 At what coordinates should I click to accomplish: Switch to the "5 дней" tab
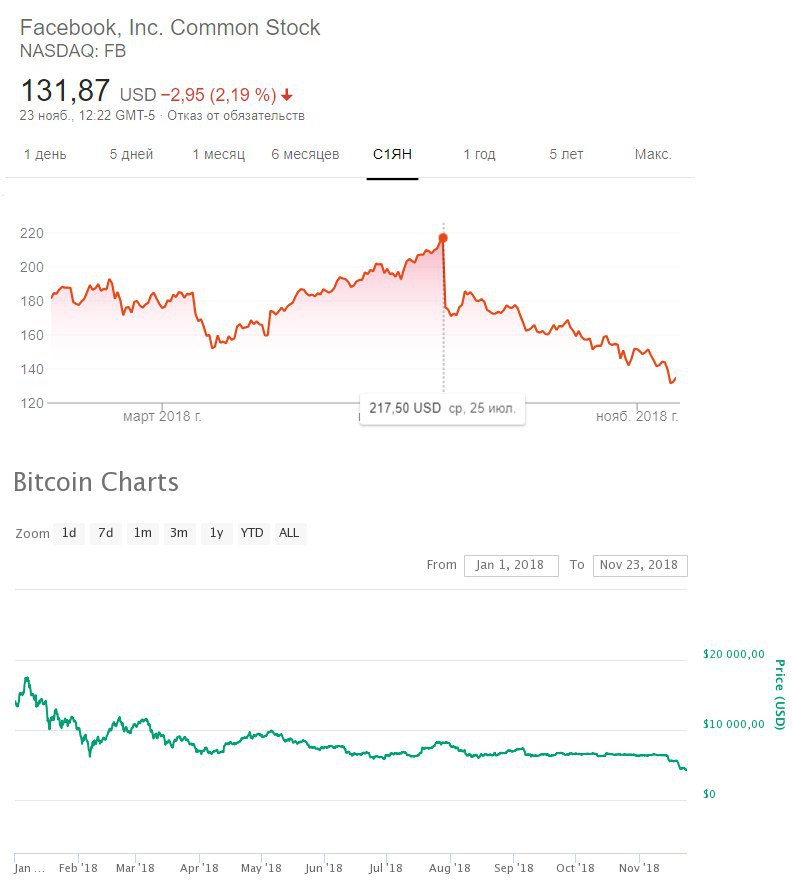point(131,155)
